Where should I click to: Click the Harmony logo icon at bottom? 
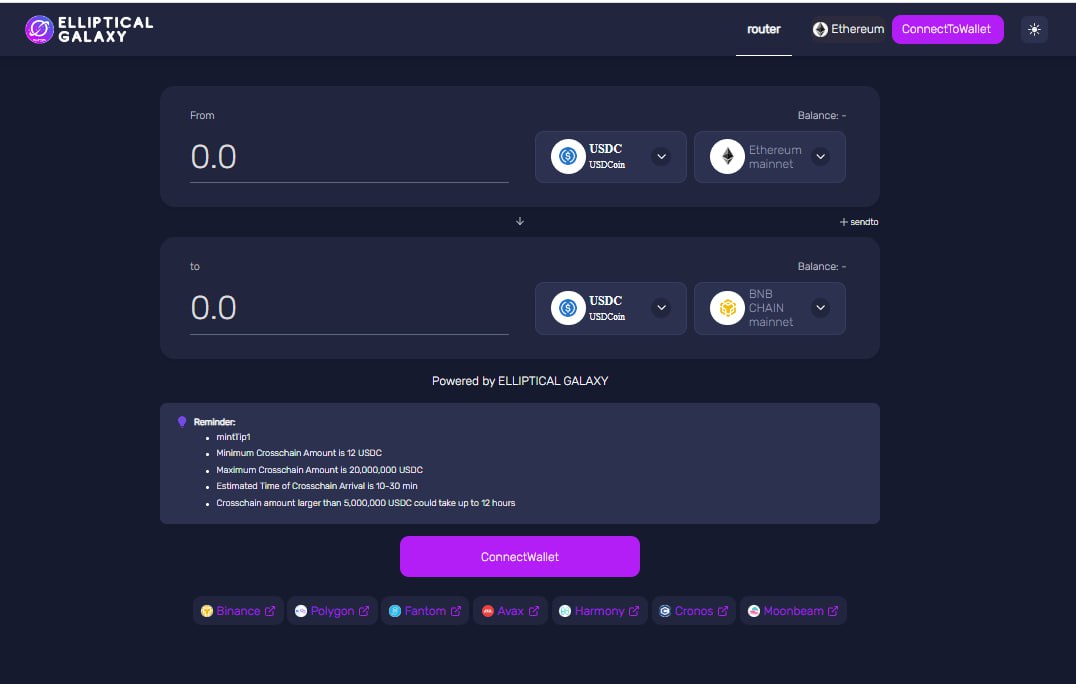click(x=565, y=611)
